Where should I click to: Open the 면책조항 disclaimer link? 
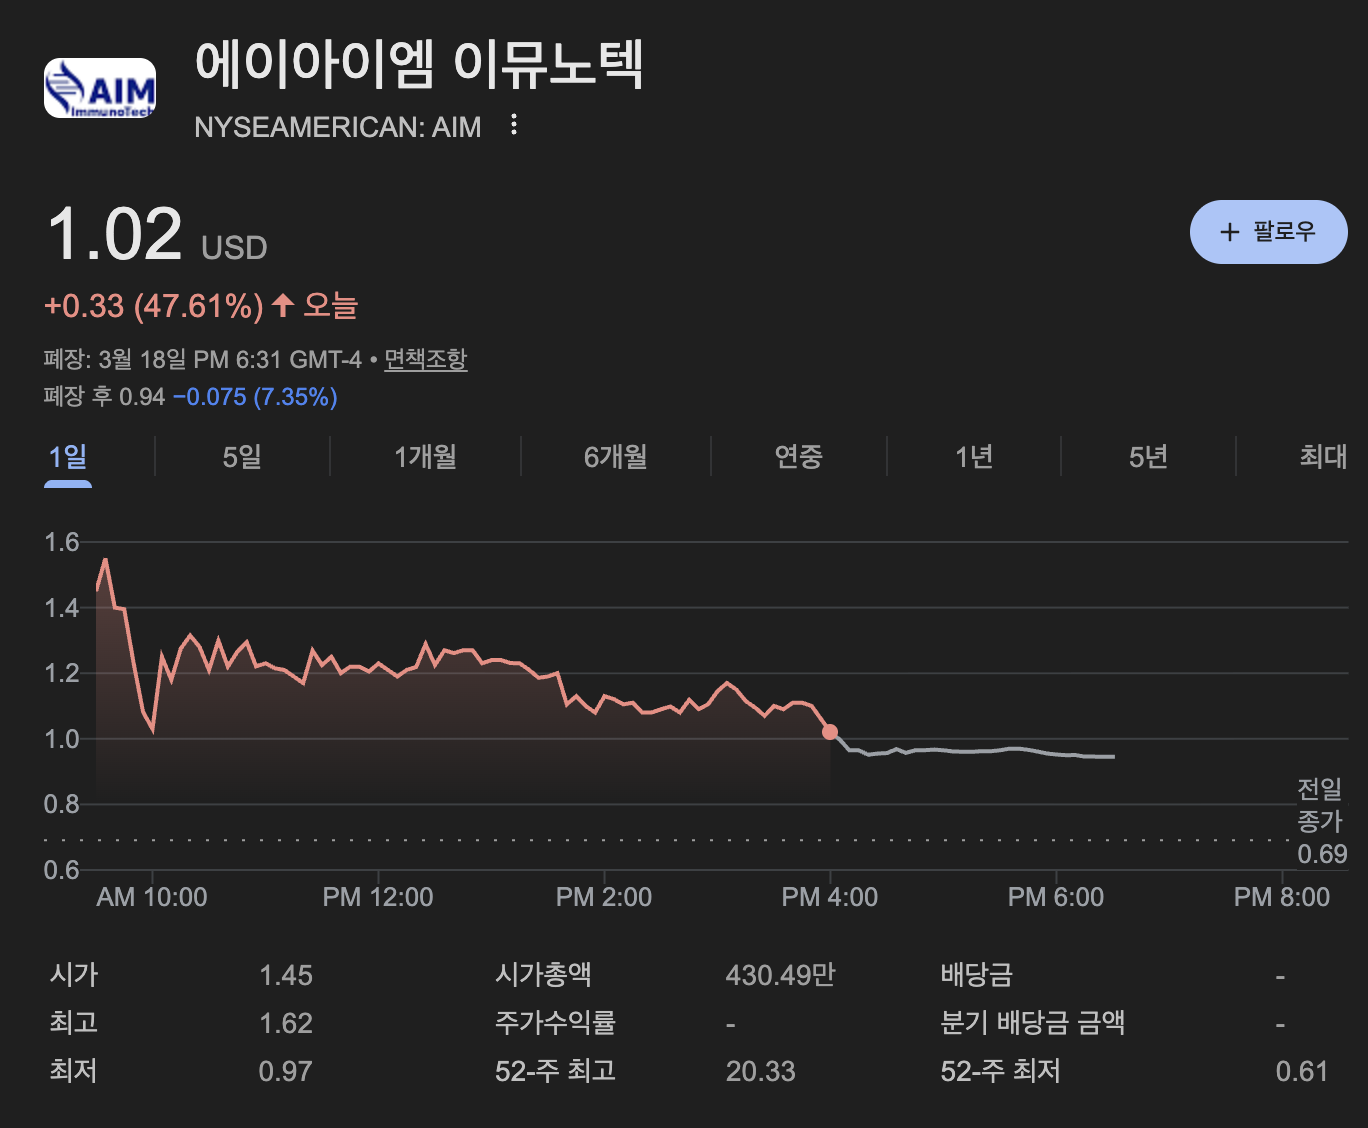click(x=426, y=359)
